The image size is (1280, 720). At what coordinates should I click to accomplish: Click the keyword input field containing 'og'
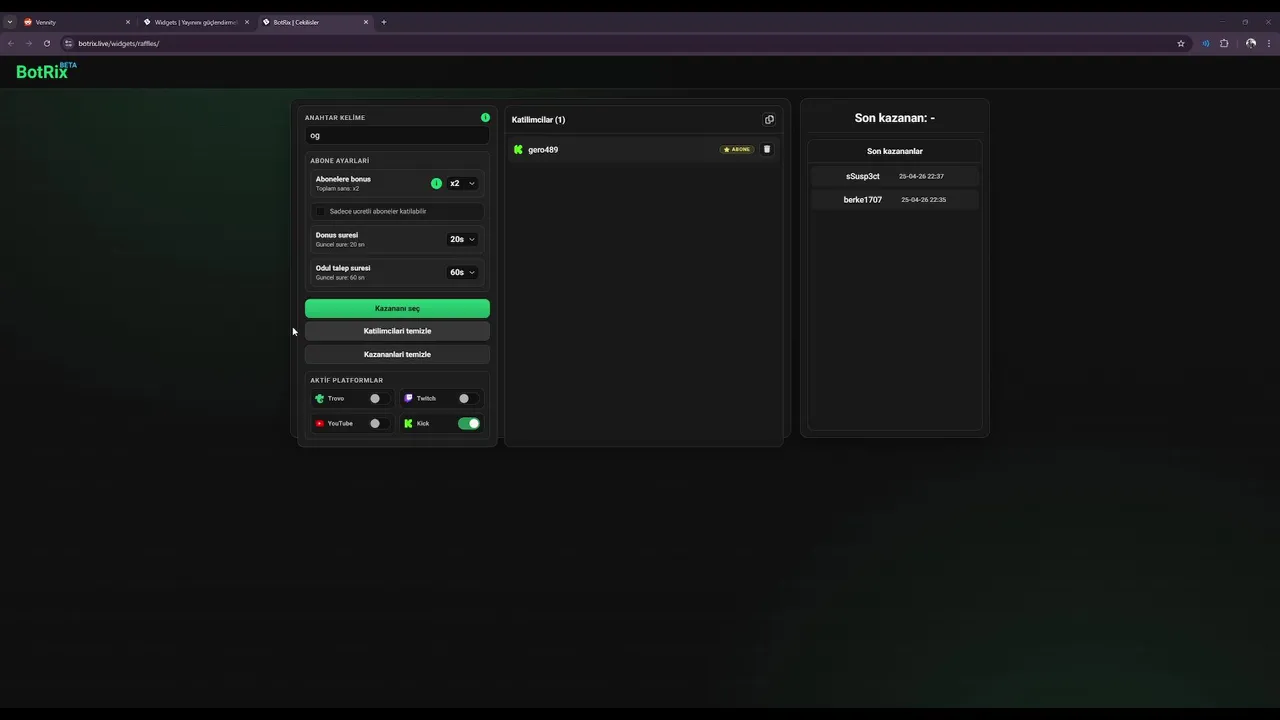coord(397,136)
